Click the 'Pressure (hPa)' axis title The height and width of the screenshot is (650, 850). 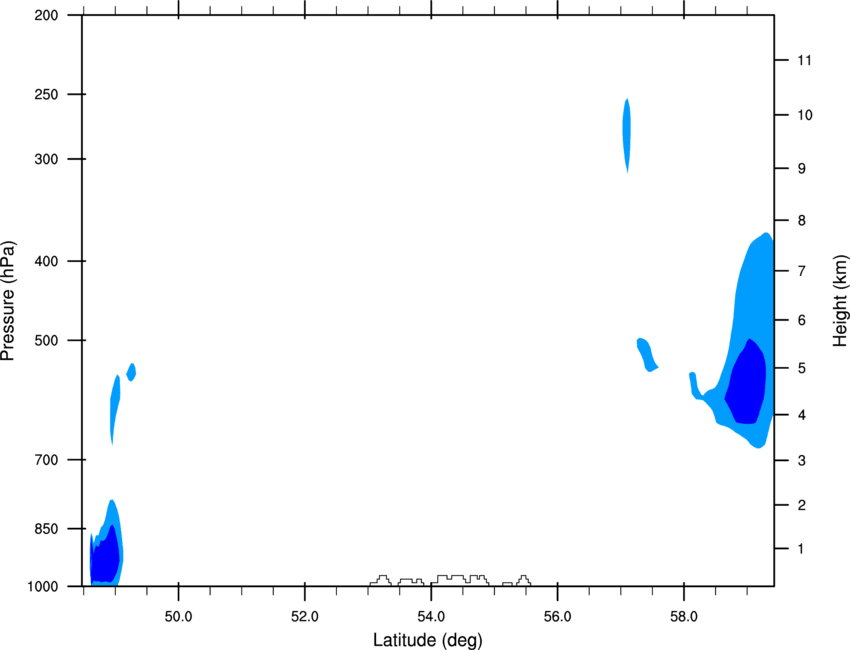[8, 301]
